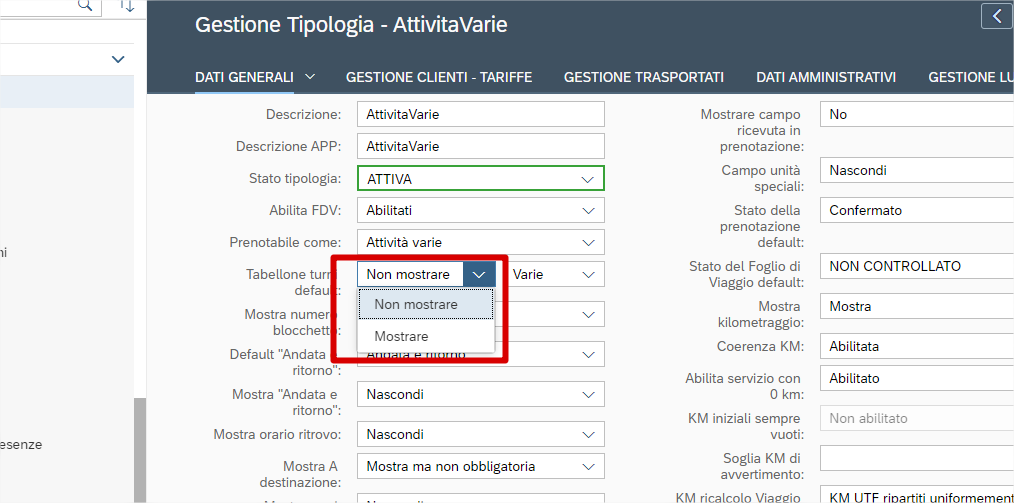This screenshot has height=503, width=1014.
Task: Open the Coerenza KM 'Abilitata' combo box
Action: 915,347
